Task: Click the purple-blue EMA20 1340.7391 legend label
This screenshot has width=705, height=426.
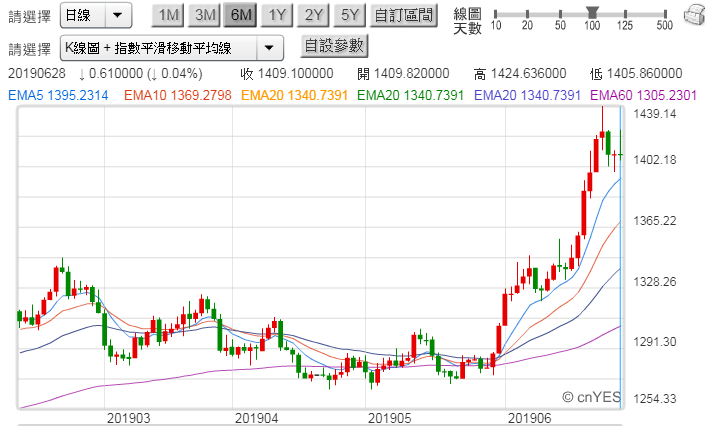Action: tap(527, 95)
